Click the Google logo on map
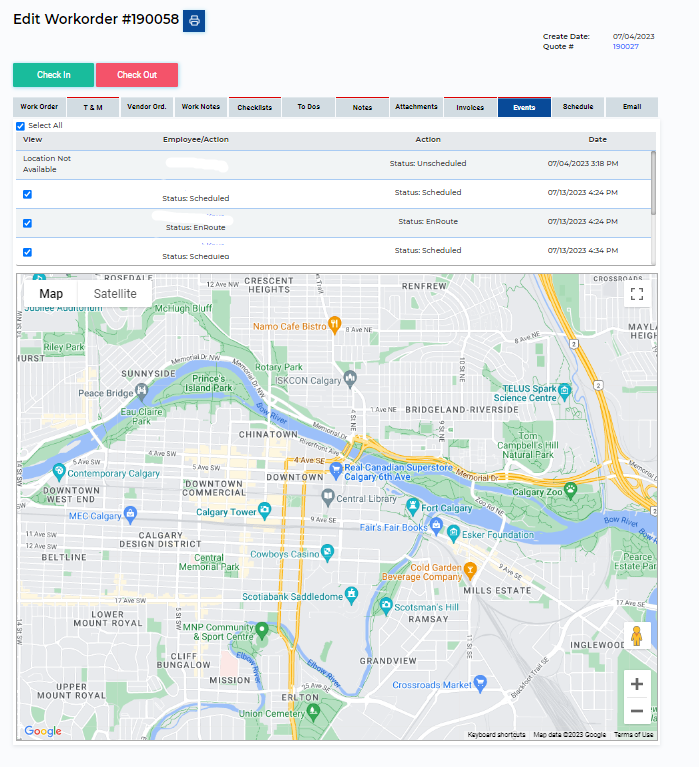Viewport: 699px width, 767px height. tap(43, 731)
